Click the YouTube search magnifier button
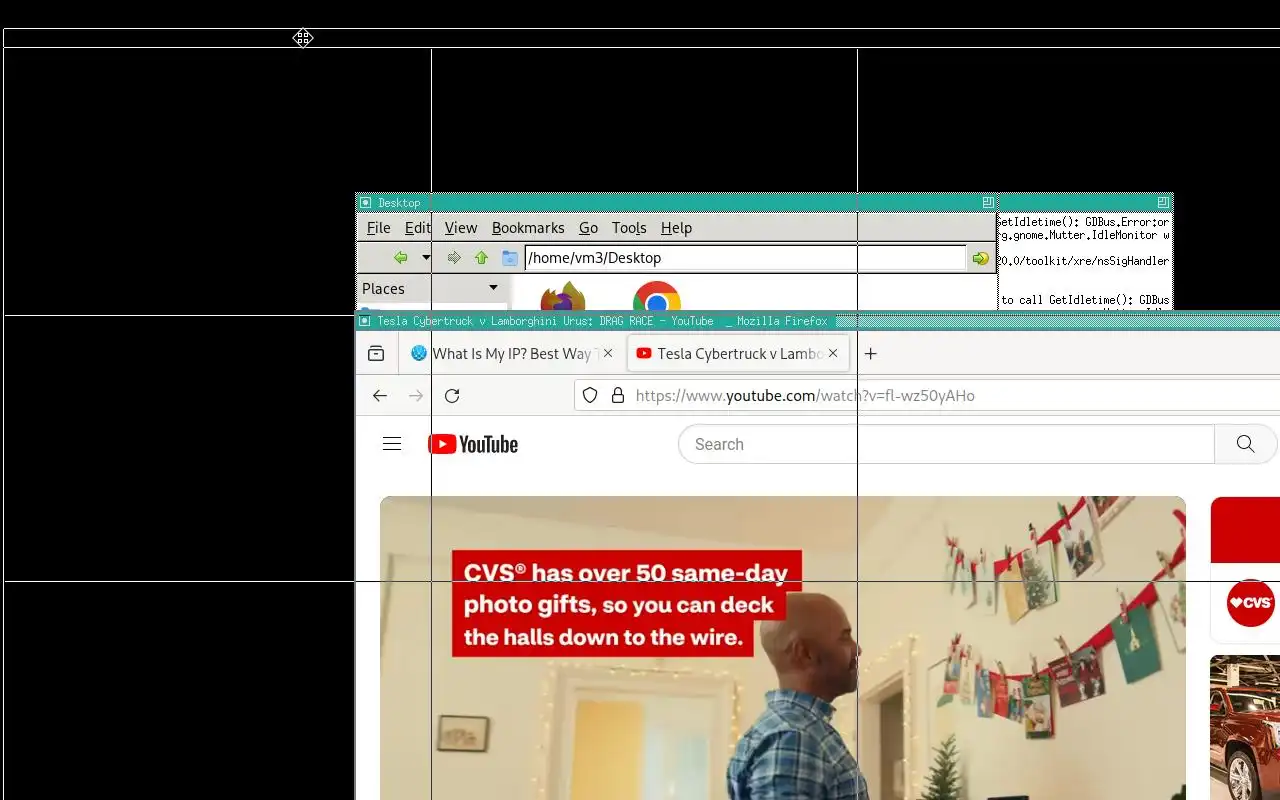This screenshot has width=1280, height=800. (1245, 444)
